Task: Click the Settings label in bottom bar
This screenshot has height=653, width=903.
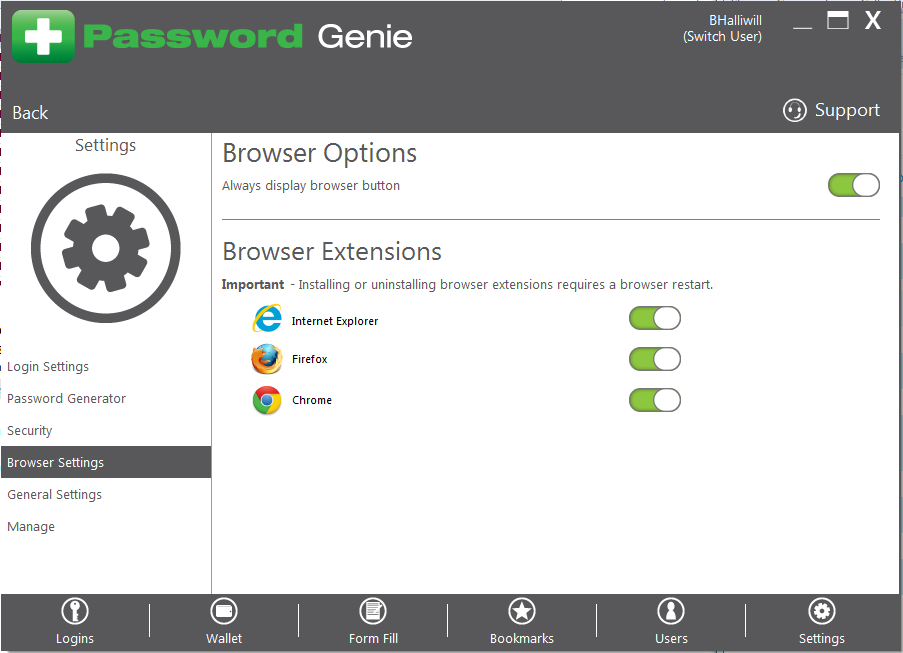Action: coord(822,639)
